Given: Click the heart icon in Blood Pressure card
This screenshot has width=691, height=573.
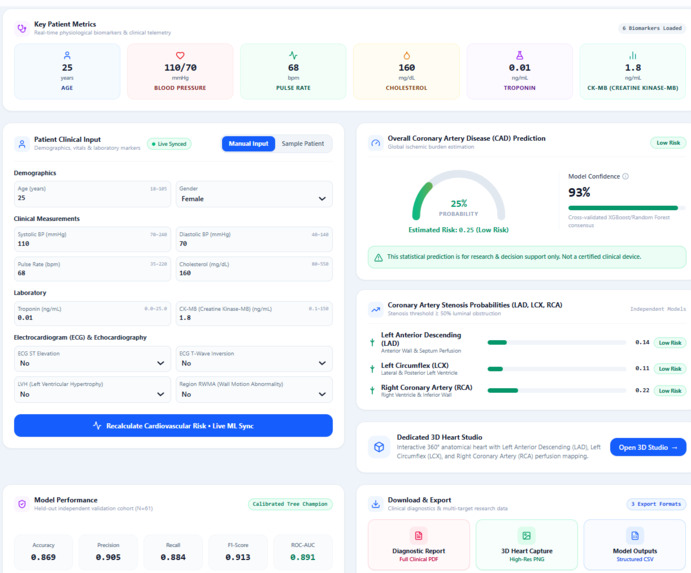Looking at the screenshot, I should point(180,55).
